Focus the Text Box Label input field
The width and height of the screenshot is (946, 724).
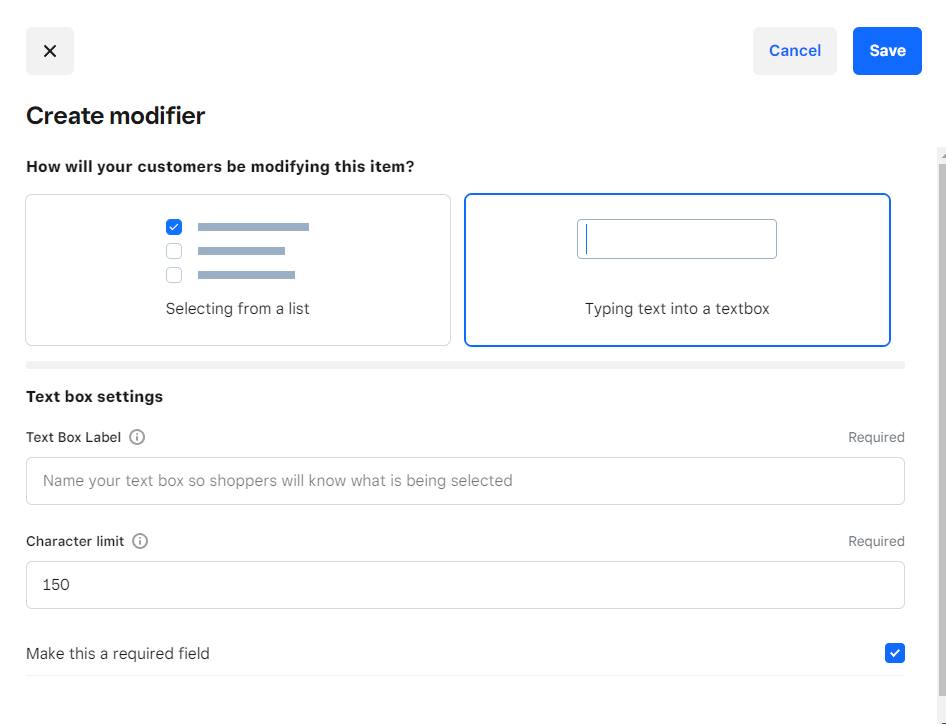coord(465,481)
